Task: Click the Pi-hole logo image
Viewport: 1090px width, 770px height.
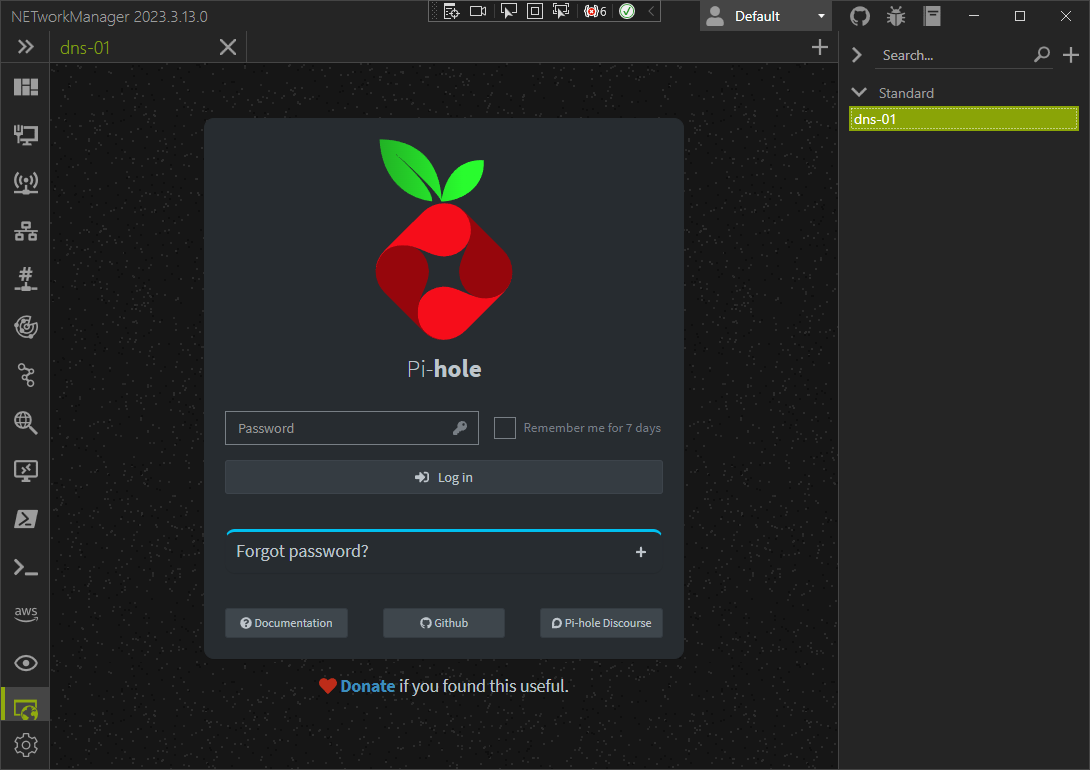Action: [444, 240]
